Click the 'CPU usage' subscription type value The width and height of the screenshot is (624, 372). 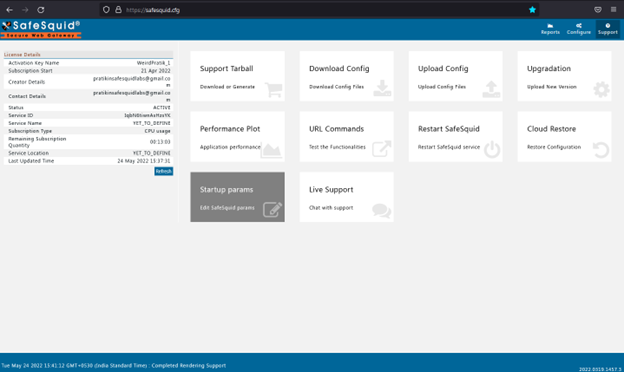[x=157, y=131]
